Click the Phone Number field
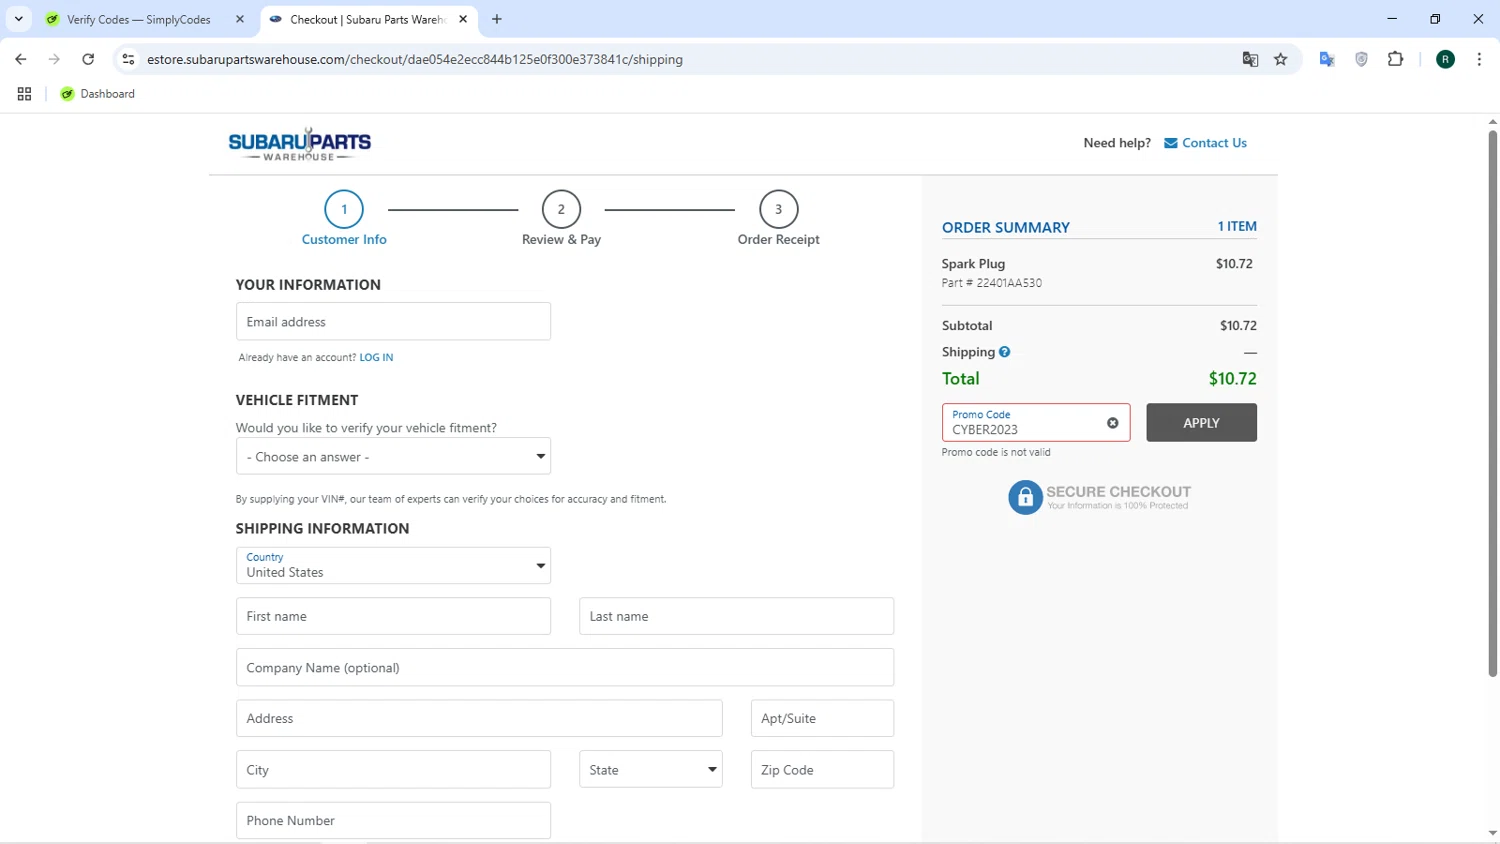 393,820
